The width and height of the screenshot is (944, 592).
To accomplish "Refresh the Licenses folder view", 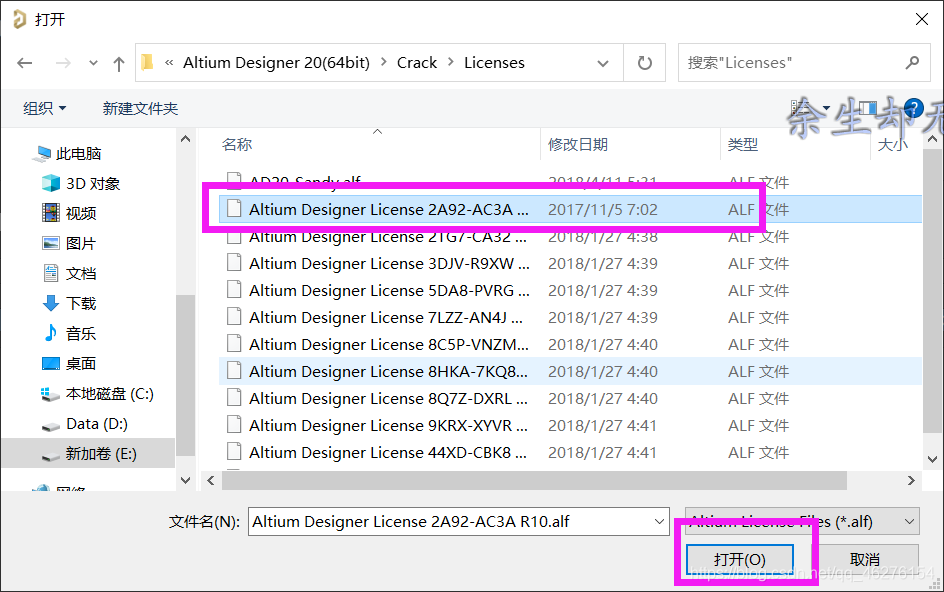I will [x=644, y=63].
